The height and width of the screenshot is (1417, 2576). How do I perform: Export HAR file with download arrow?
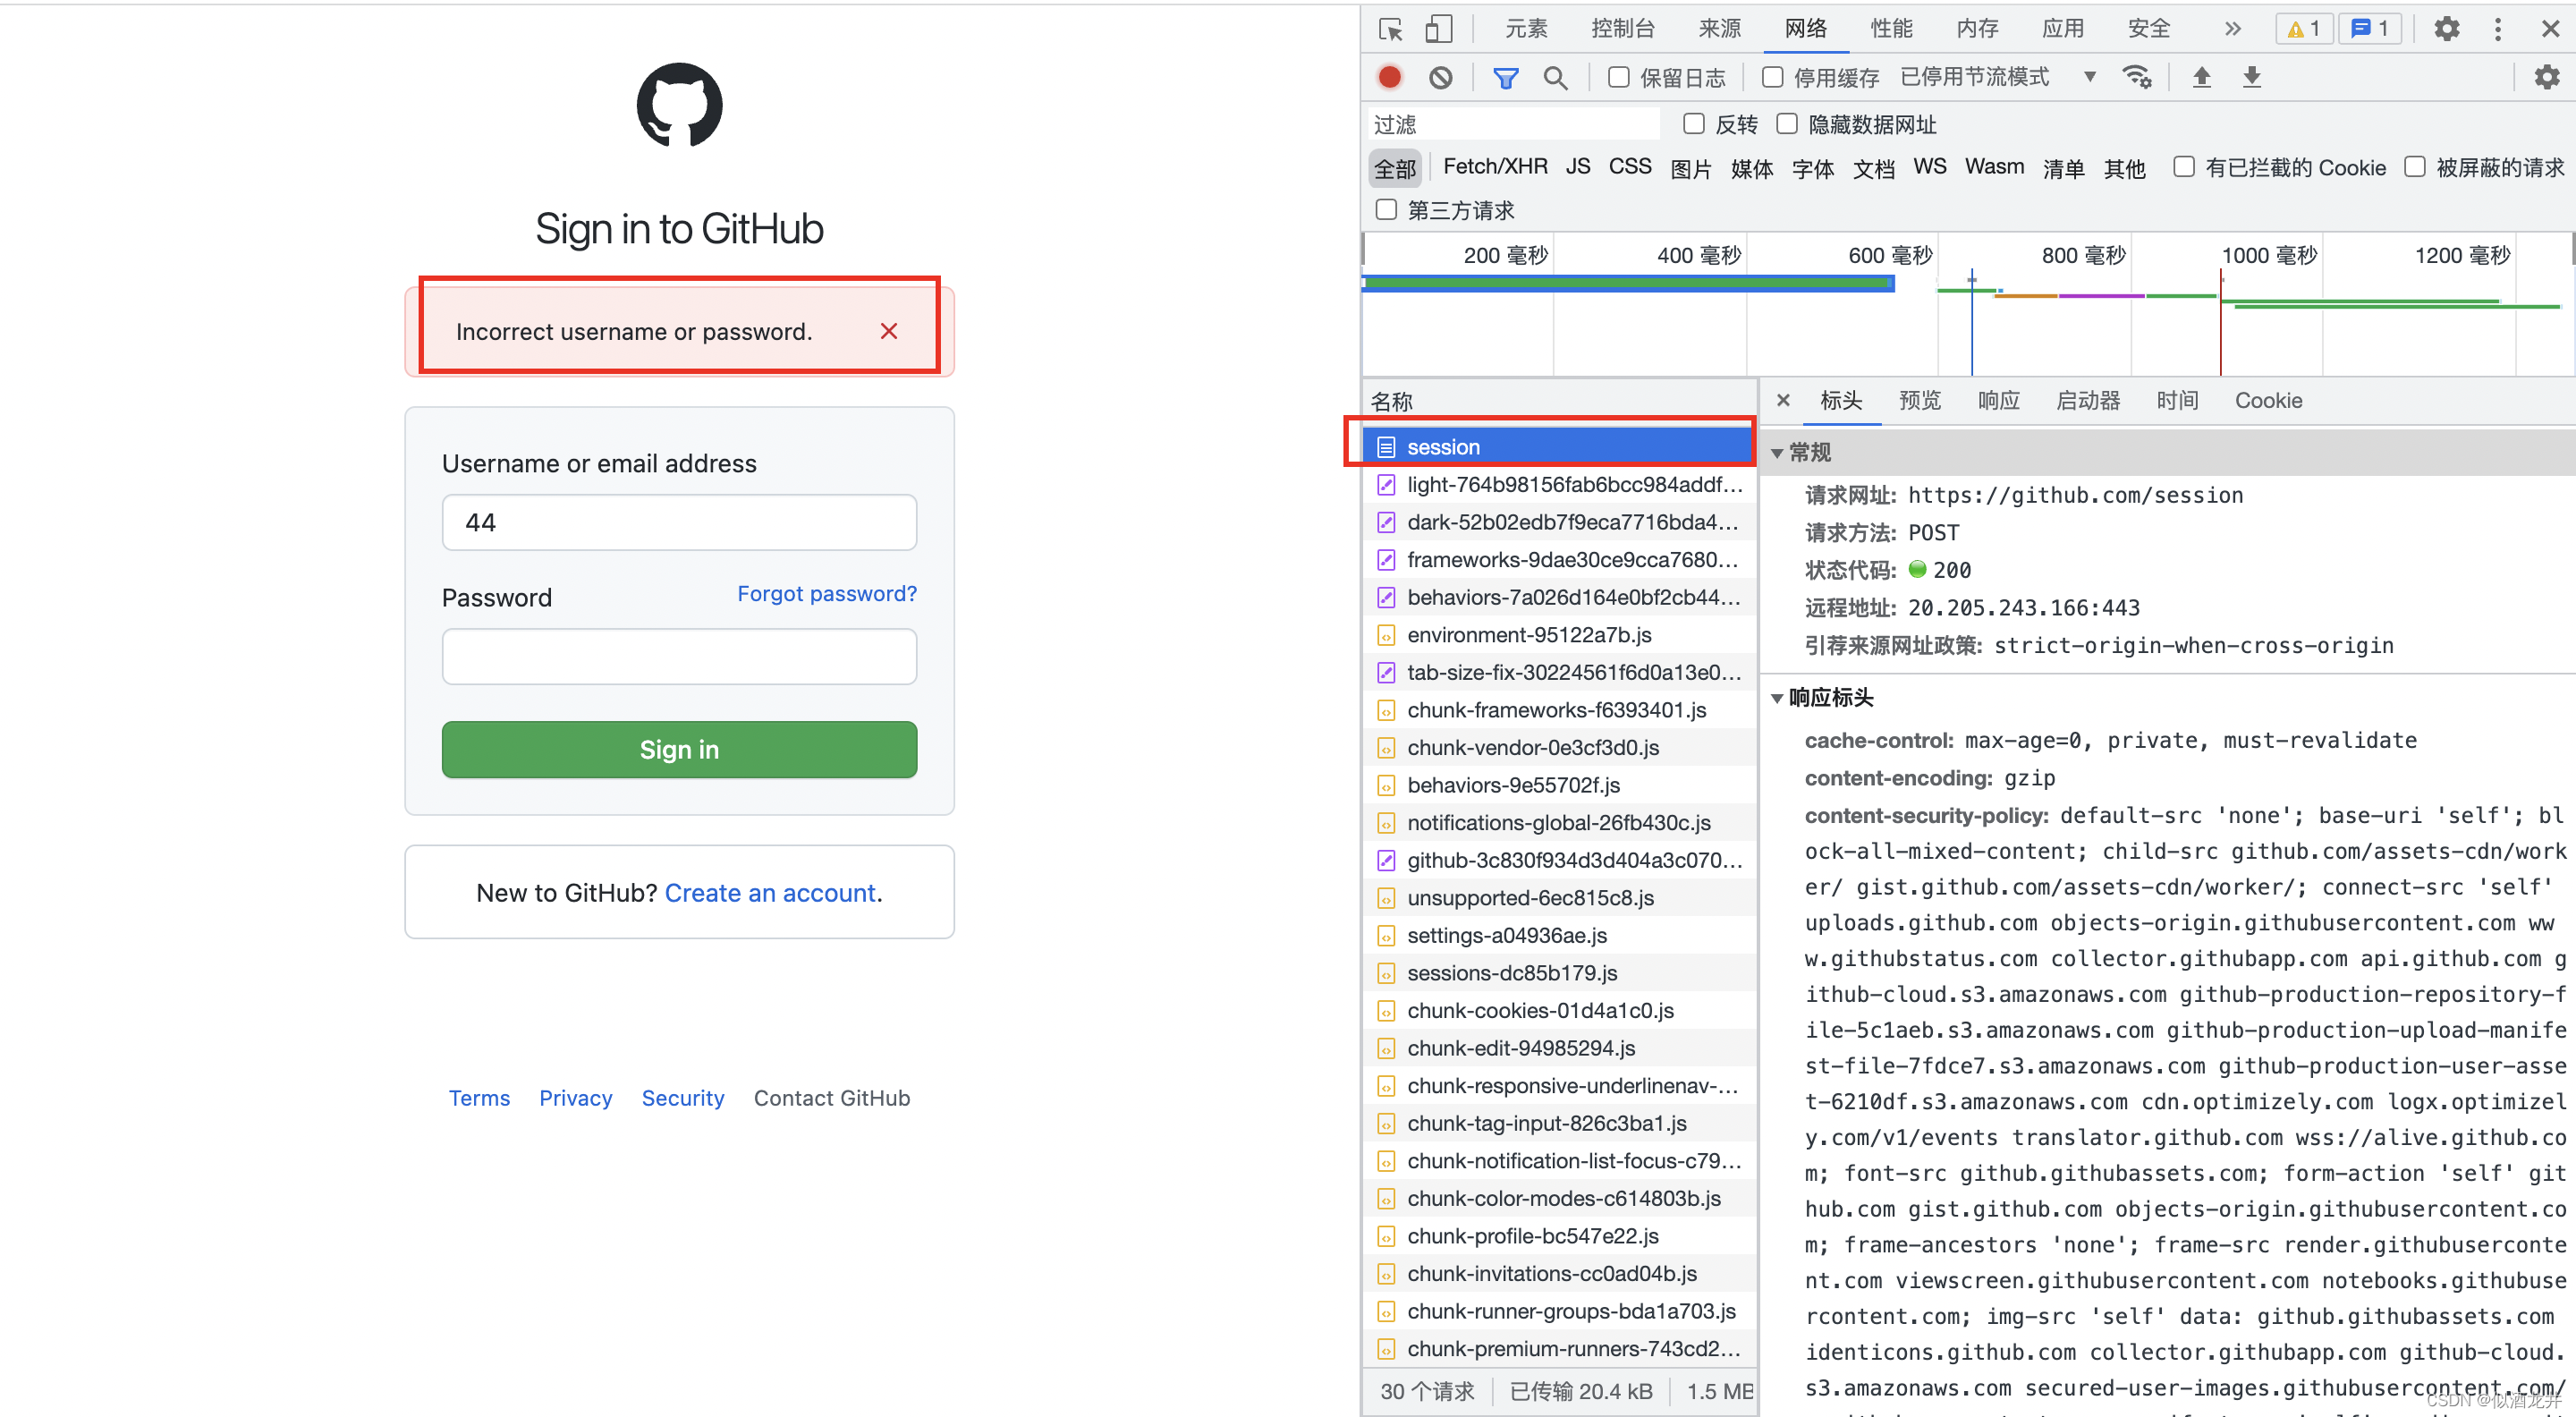pyautogui.click(x=2251, y=77)
